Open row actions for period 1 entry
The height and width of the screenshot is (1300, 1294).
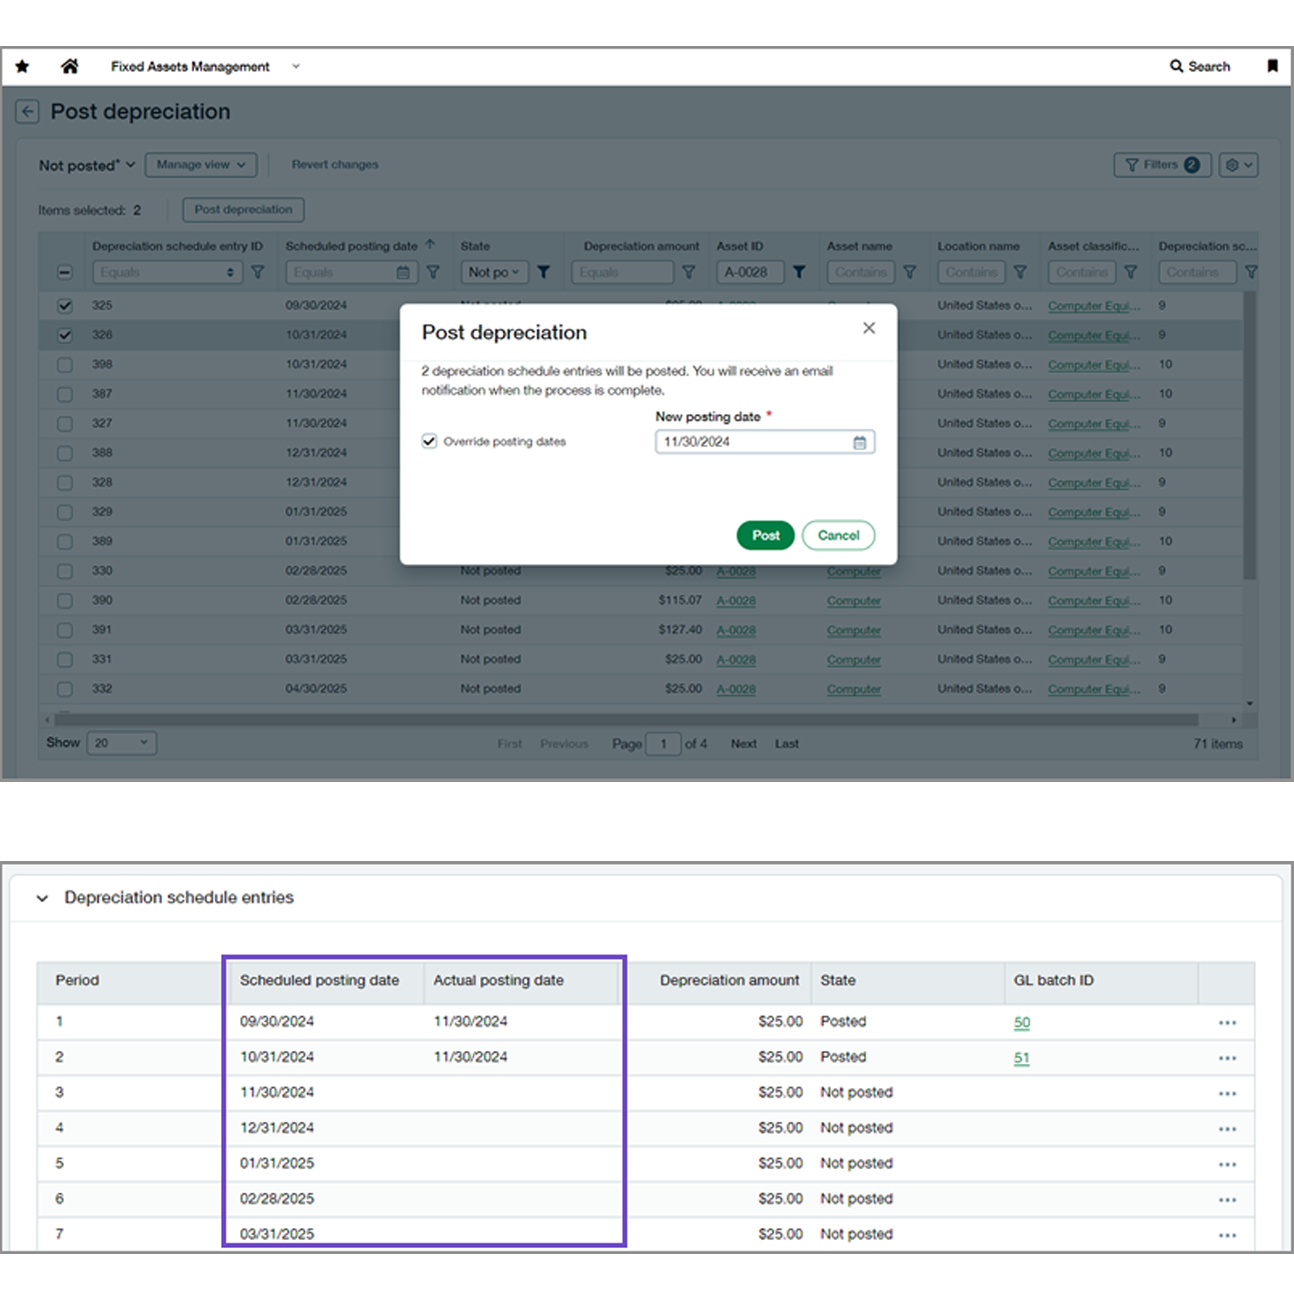tap(1227, 1022)
